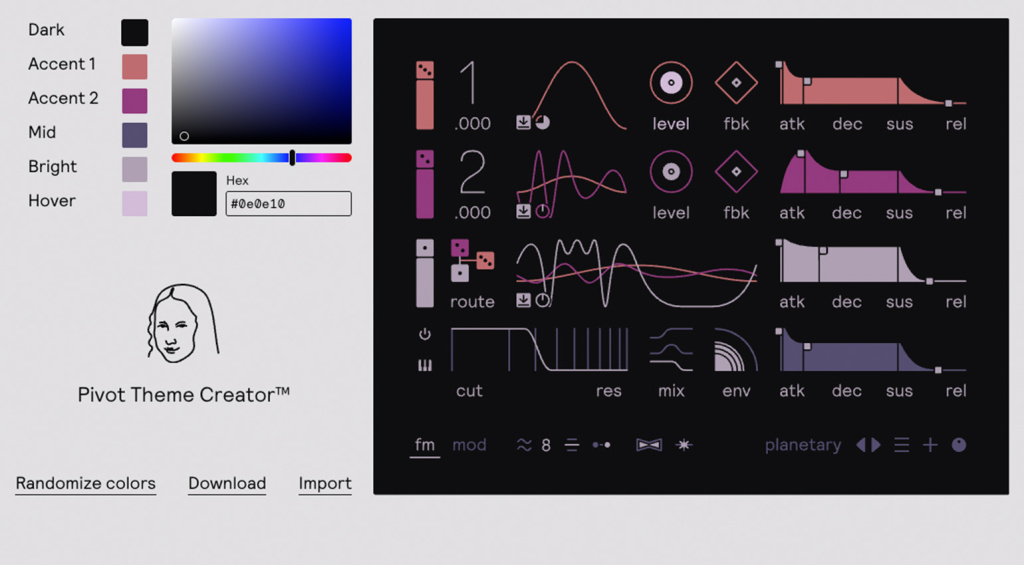Select the fm tab

pos(425,445)
